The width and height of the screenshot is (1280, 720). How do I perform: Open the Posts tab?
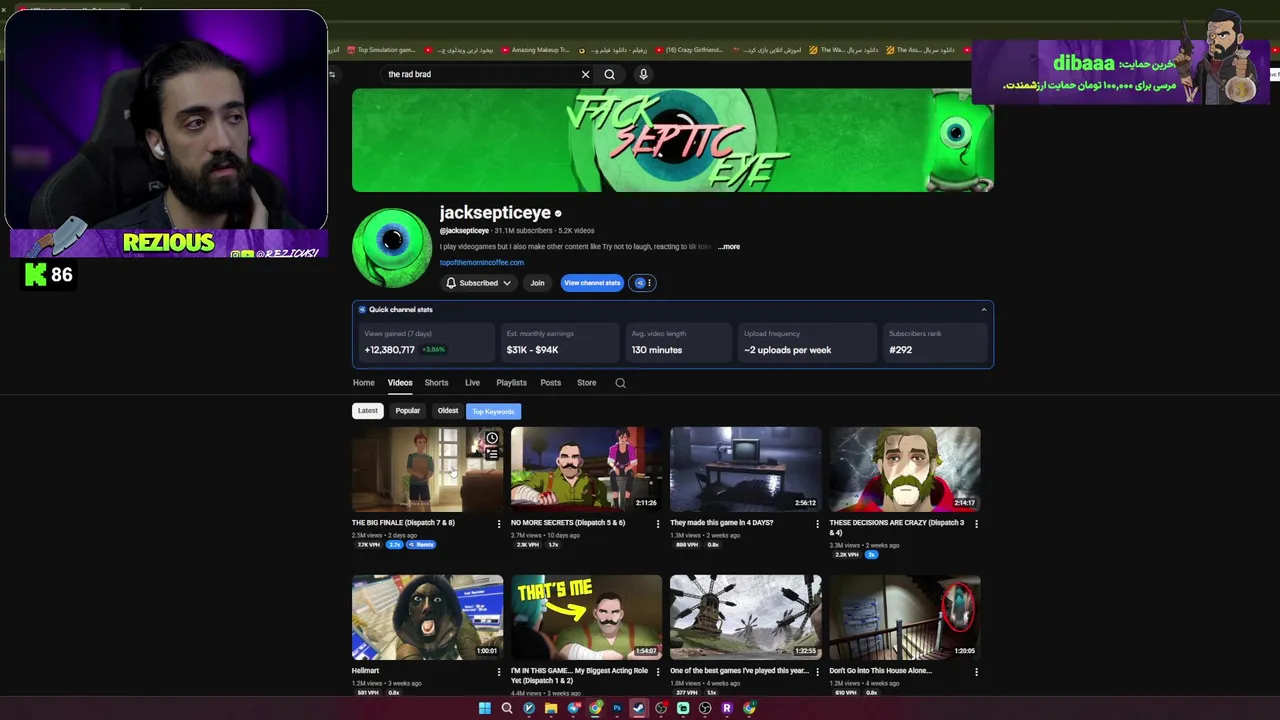(550, 383)
